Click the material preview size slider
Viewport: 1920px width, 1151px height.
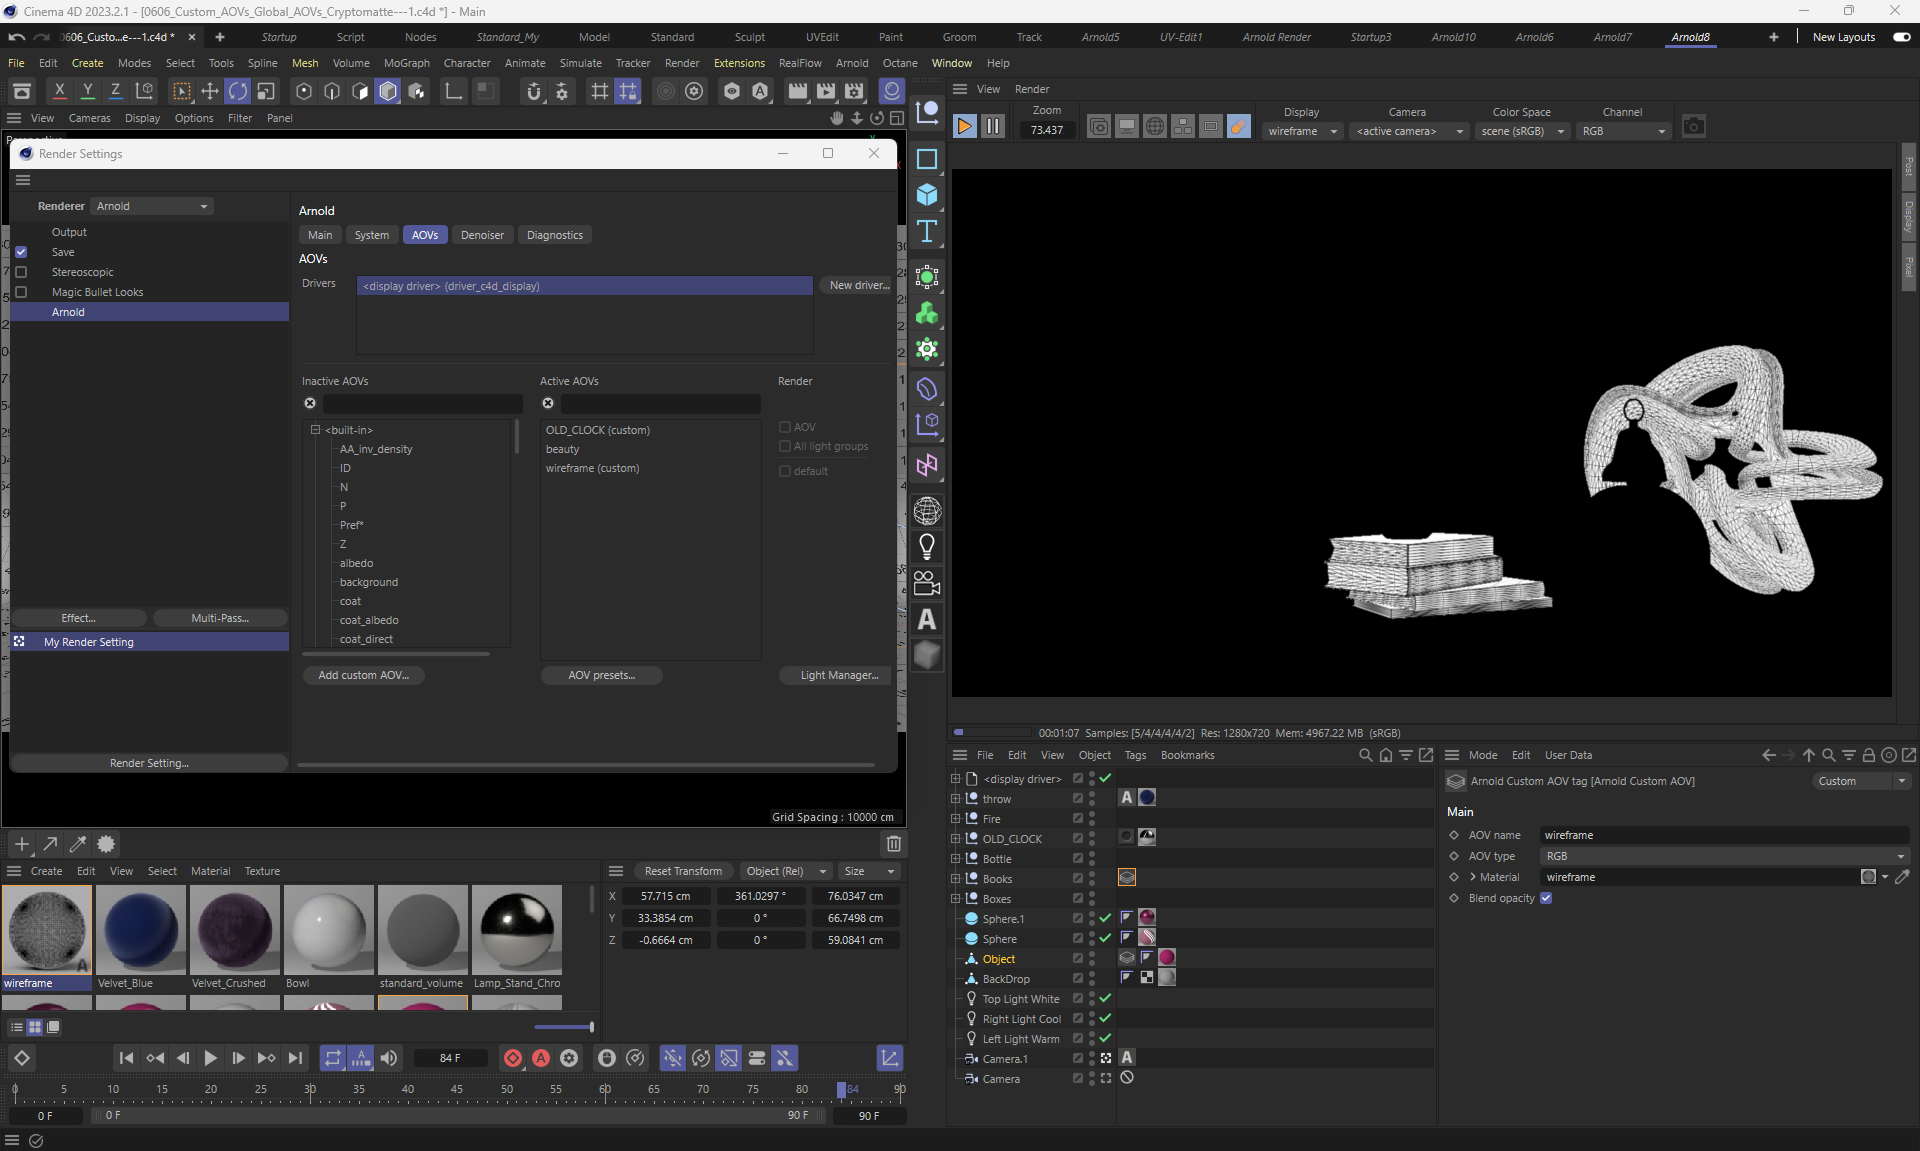tap(565, 1027)
